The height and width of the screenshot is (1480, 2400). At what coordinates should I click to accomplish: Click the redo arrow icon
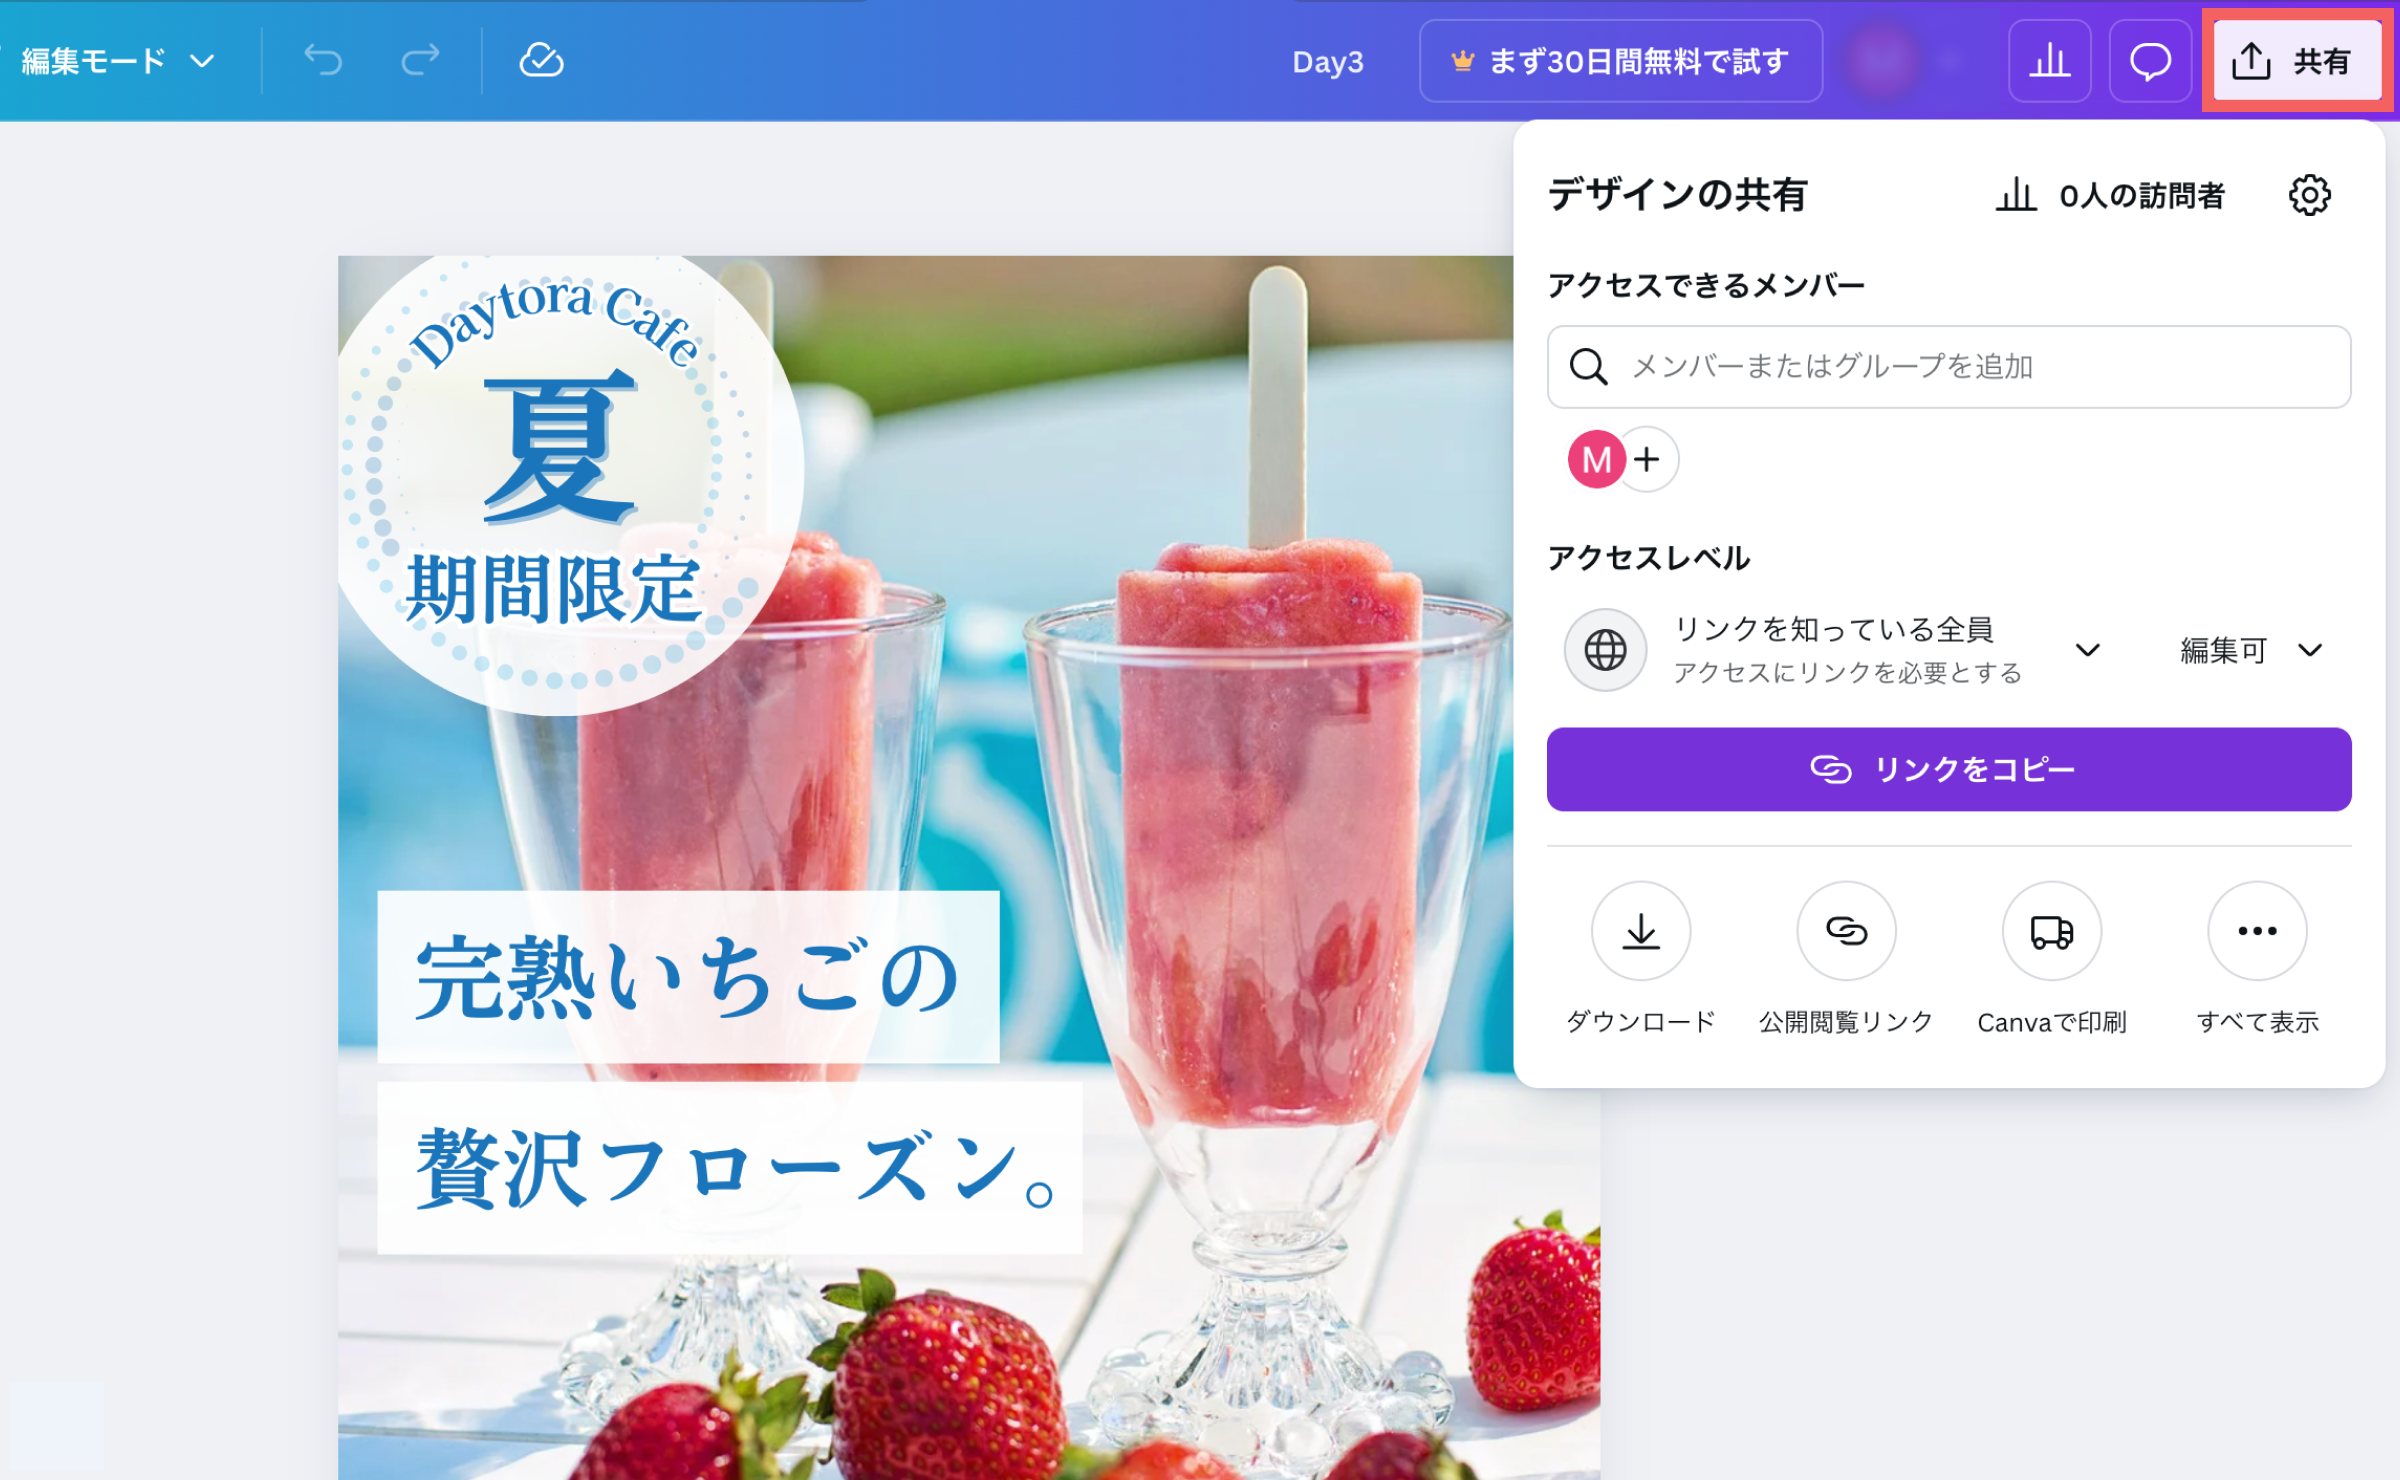pos(420,61)
